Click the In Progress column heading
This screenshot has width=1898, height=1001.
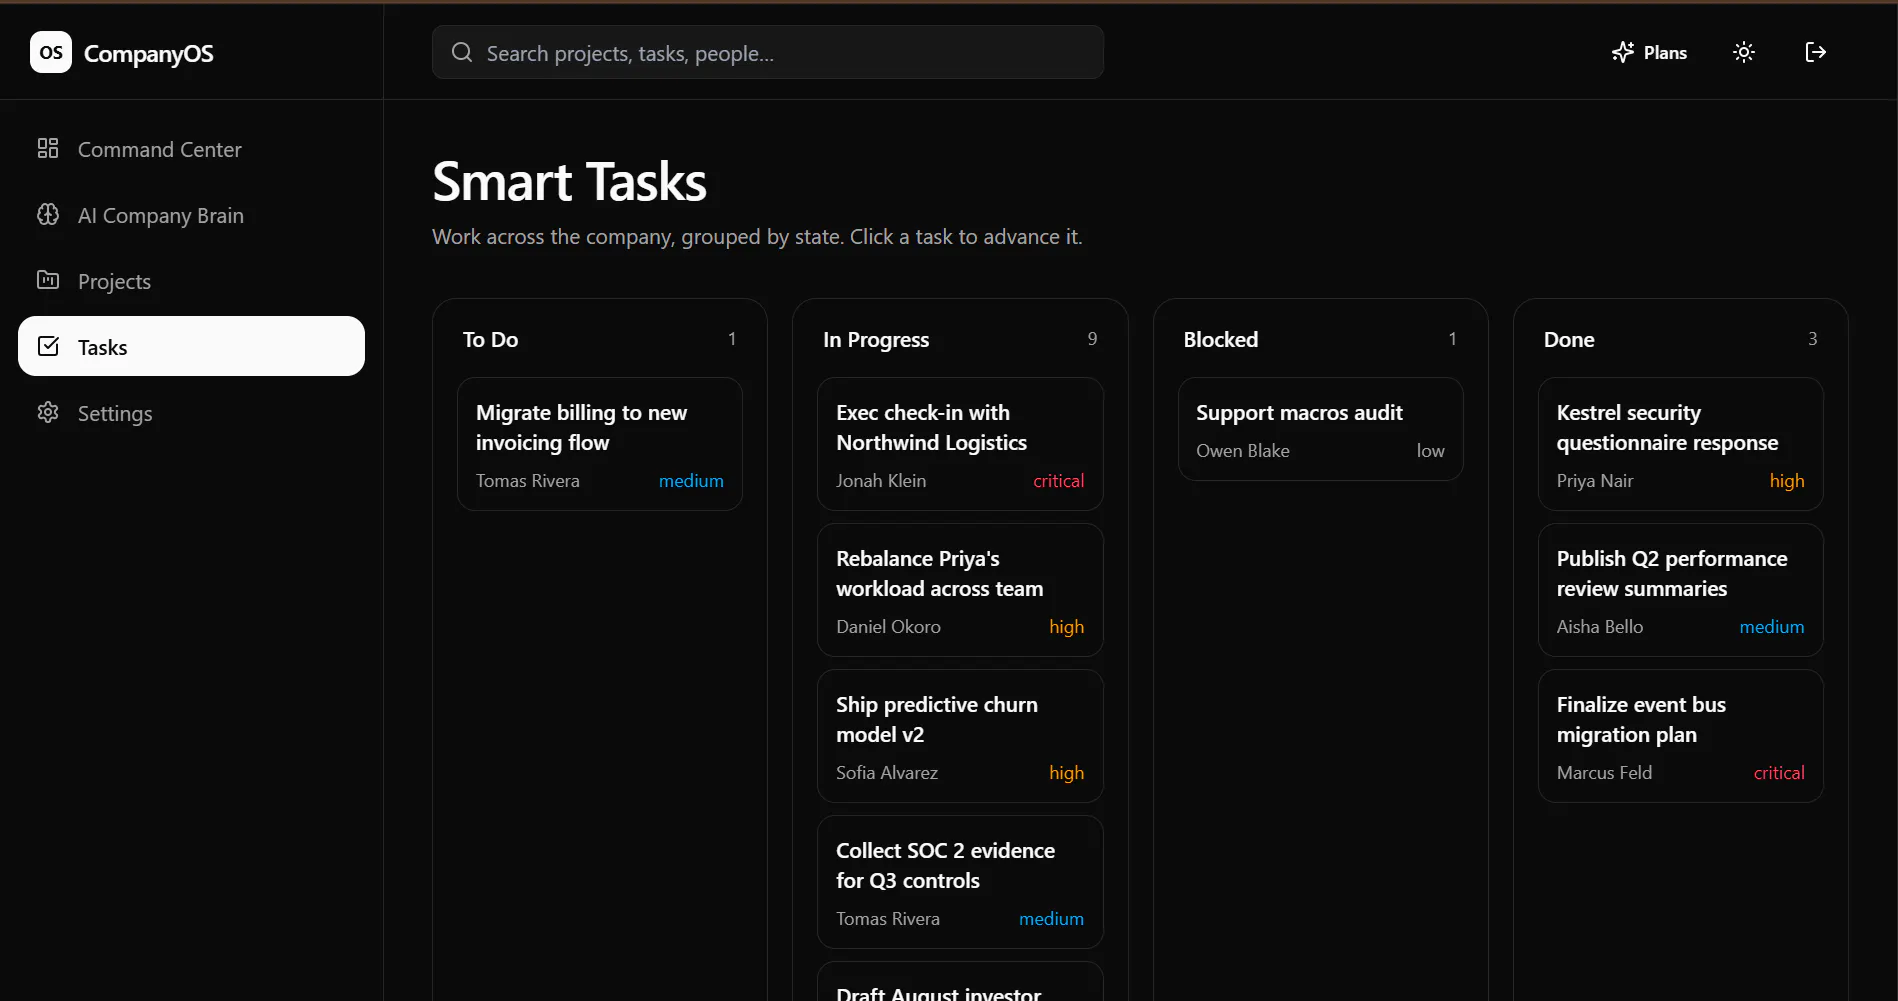876,339
